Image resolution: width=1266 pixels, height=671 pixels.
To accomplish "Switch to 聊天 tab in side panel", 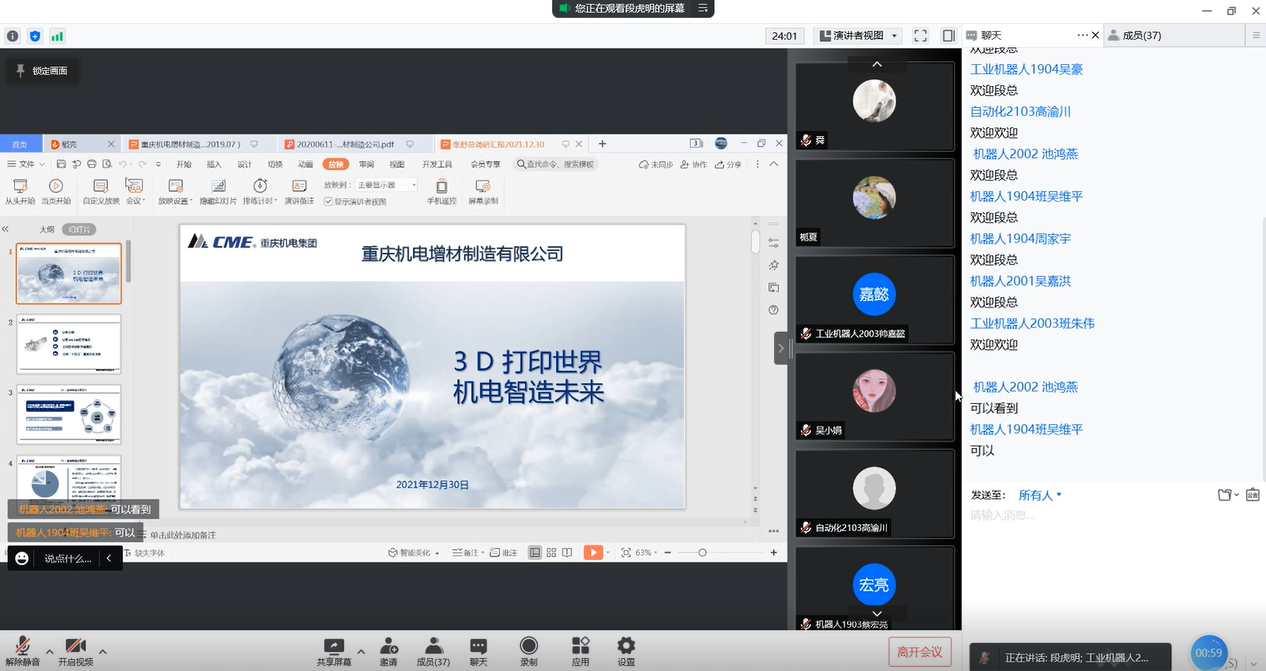I will click(x=993, y=35).
